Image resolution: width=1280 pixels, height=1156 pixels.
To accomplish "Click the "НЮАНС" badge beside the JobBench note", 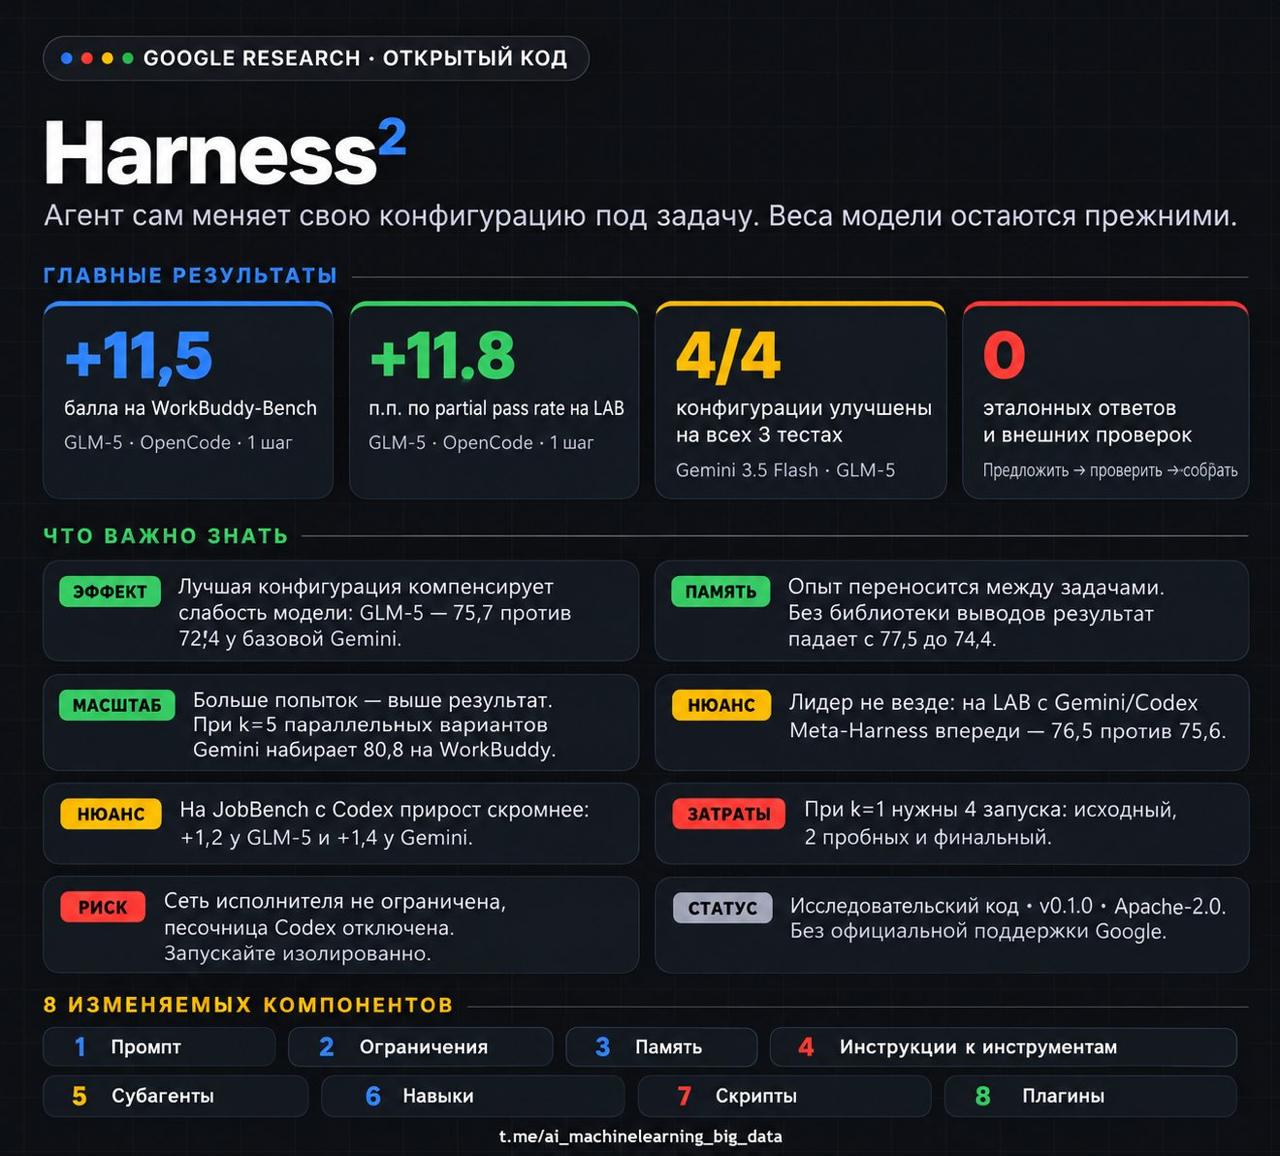I will click(x=111, y=814).
